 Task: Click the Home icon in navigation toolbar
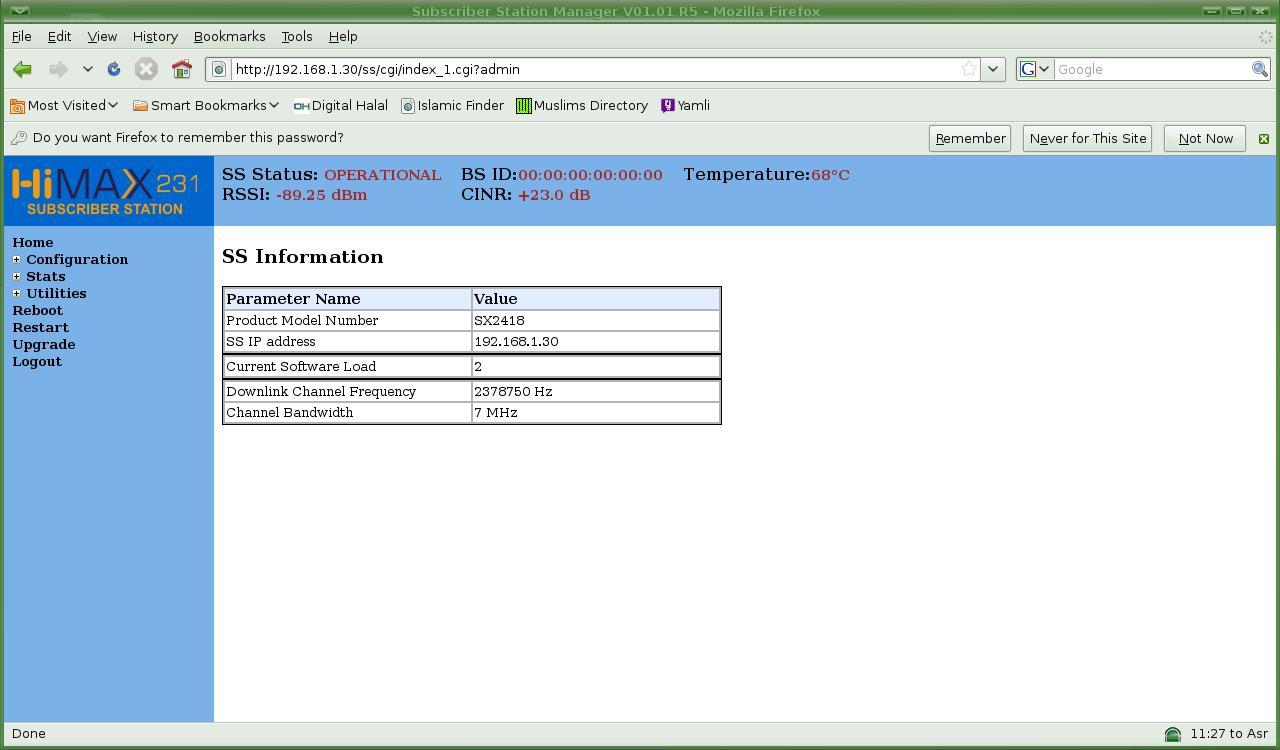(181, 69)
